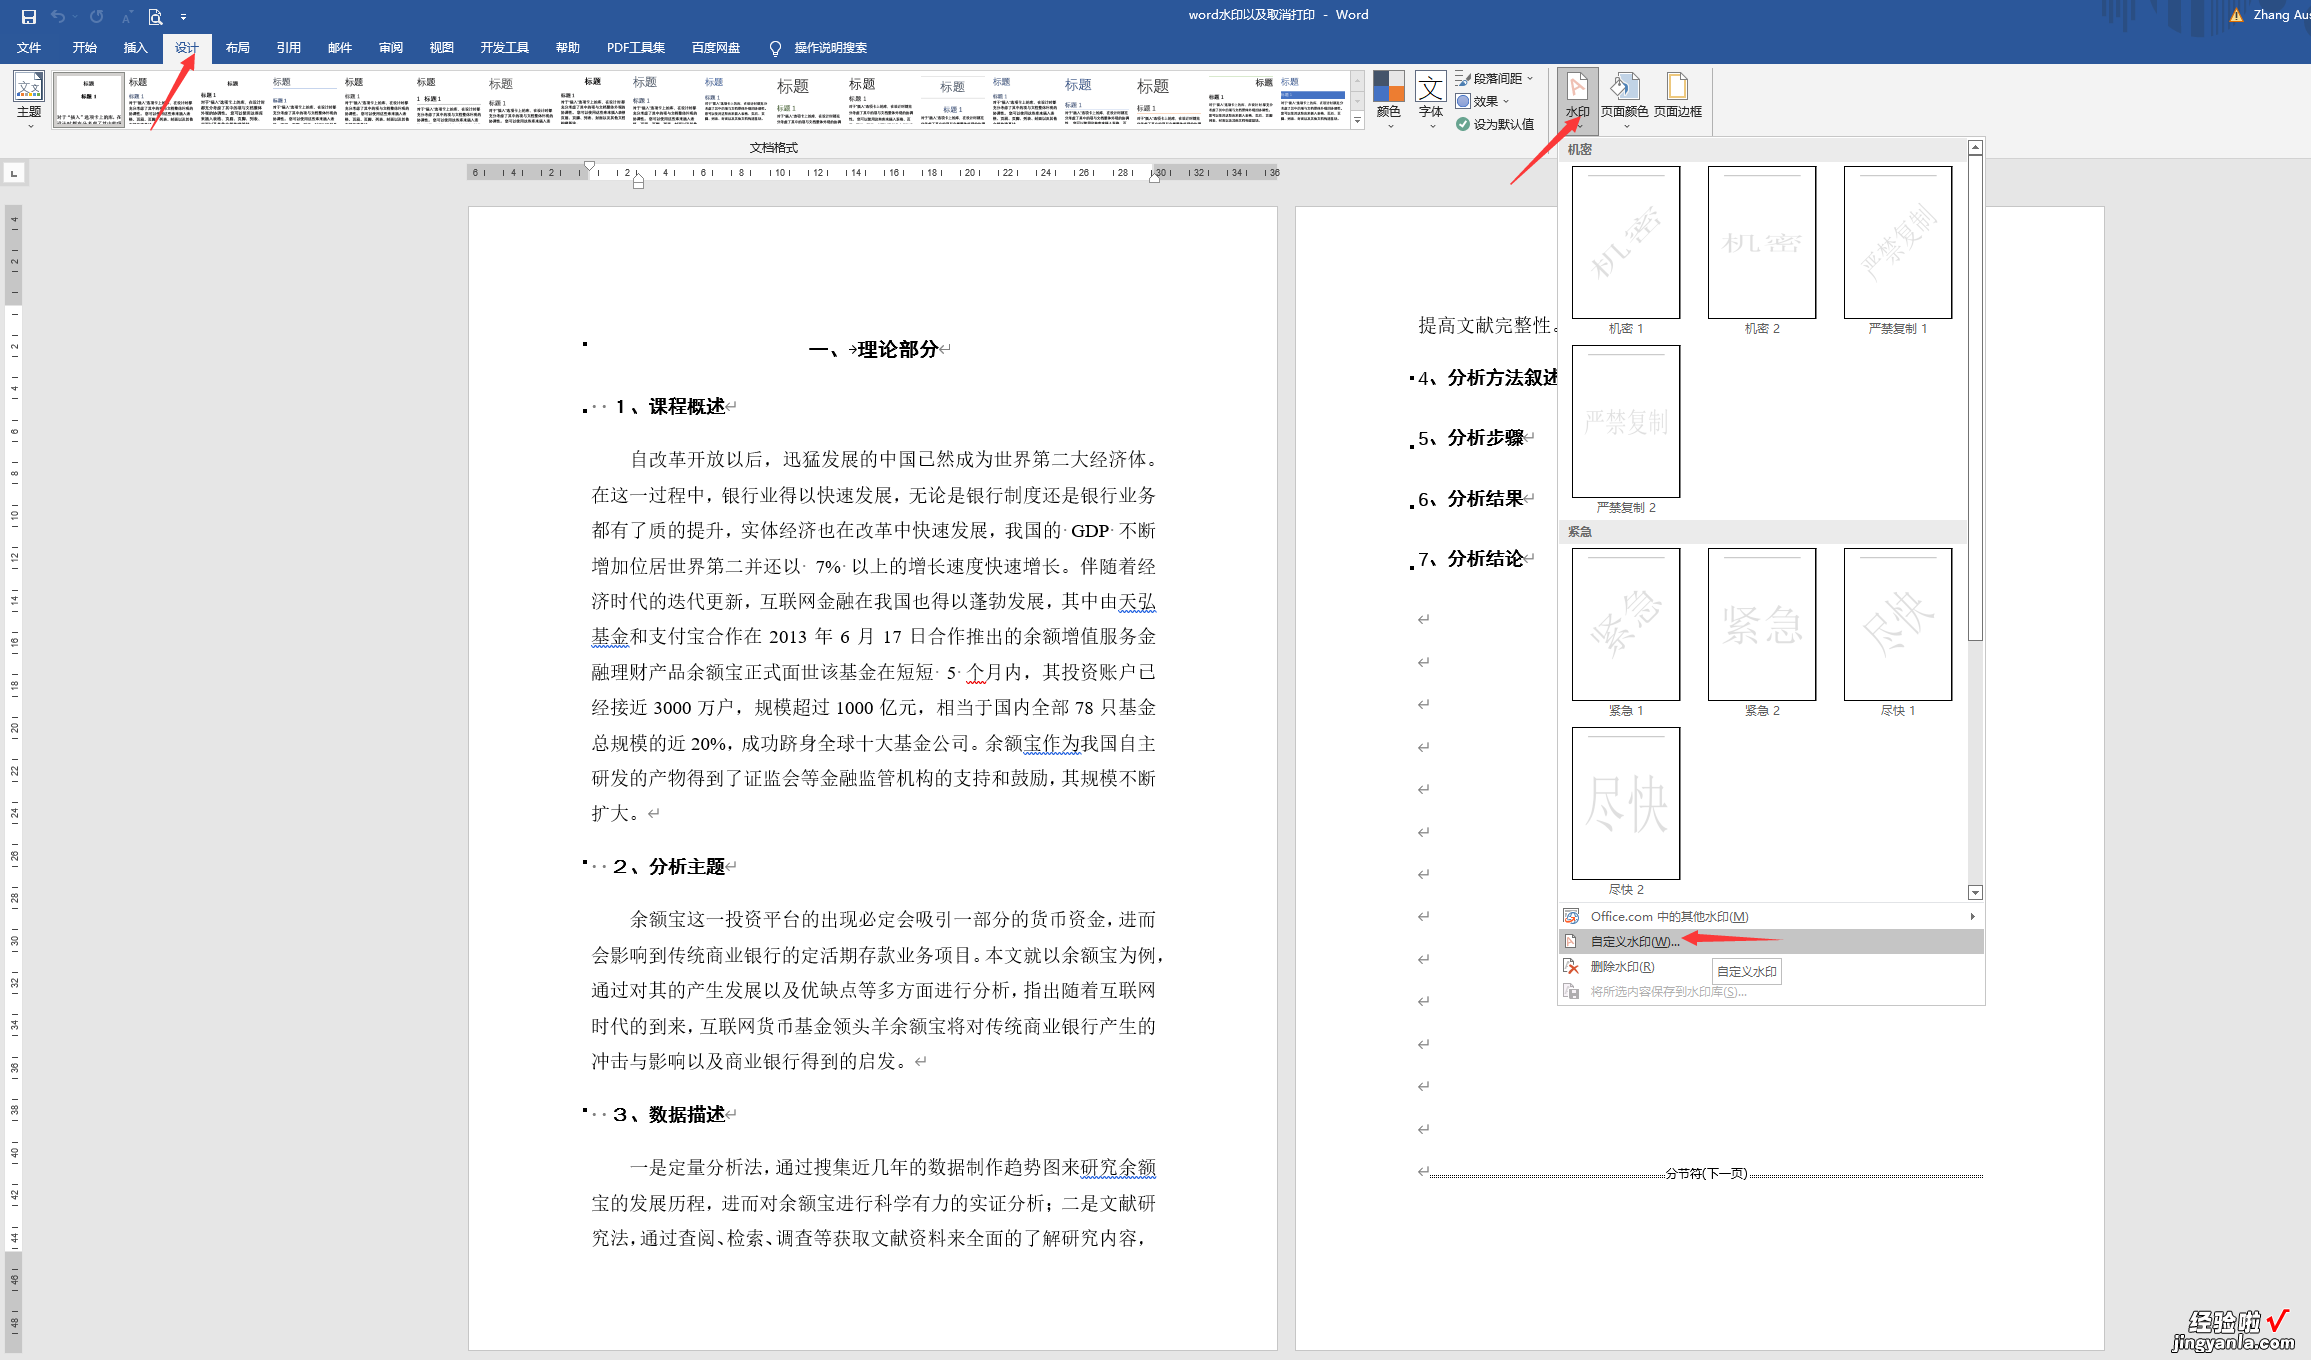Open the 文件 File tab
This screenshot has height=1360, width=2311.
click(29, 48)
